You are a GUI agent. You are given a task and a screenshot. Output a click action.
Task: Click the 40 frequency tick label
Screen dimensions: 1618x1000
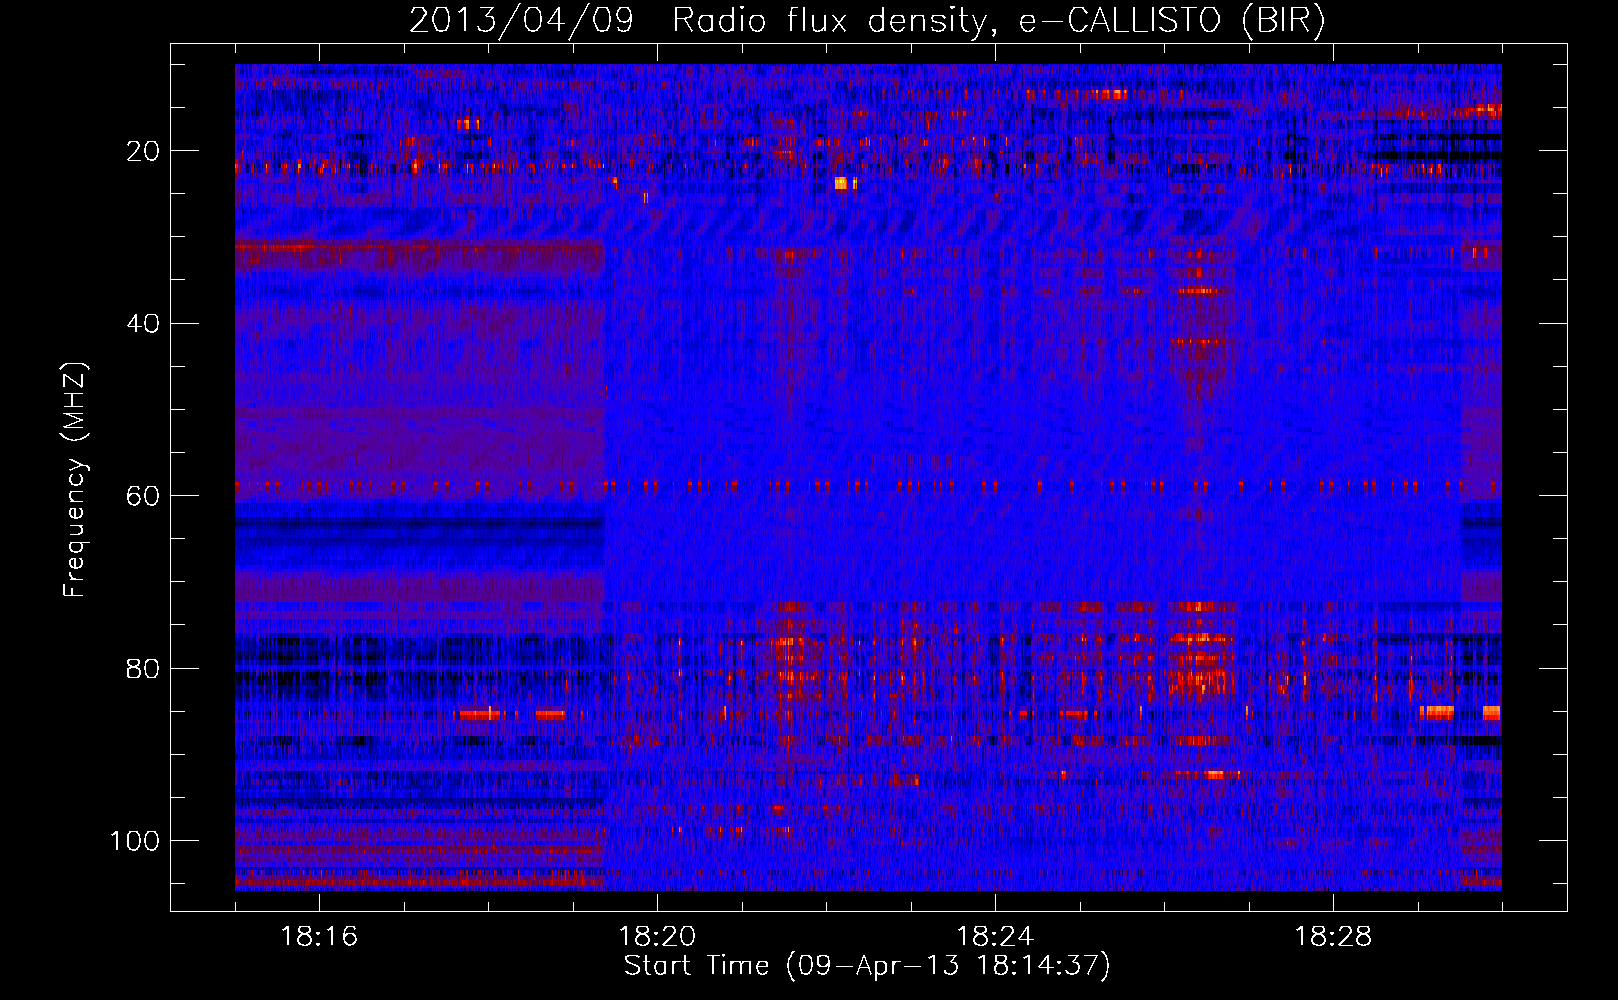tap(144, 324)
